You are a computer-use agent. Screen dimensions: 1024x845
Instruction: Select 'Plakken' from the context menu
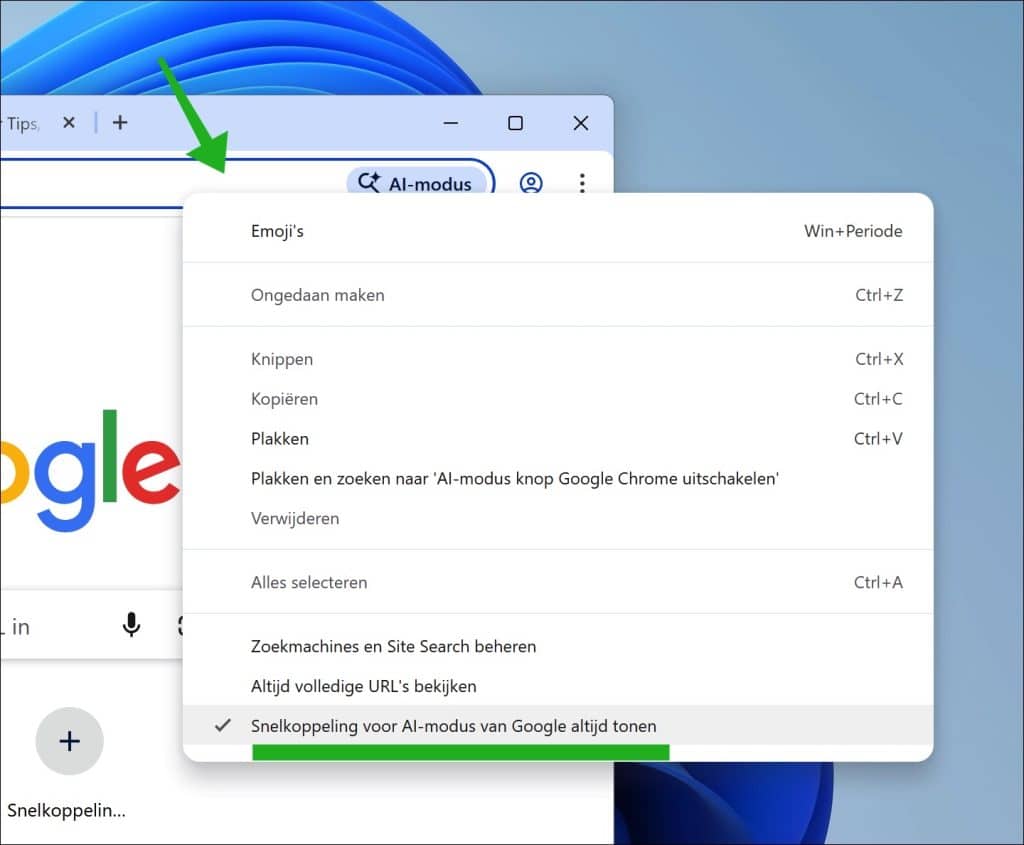(x=279, y=438)
